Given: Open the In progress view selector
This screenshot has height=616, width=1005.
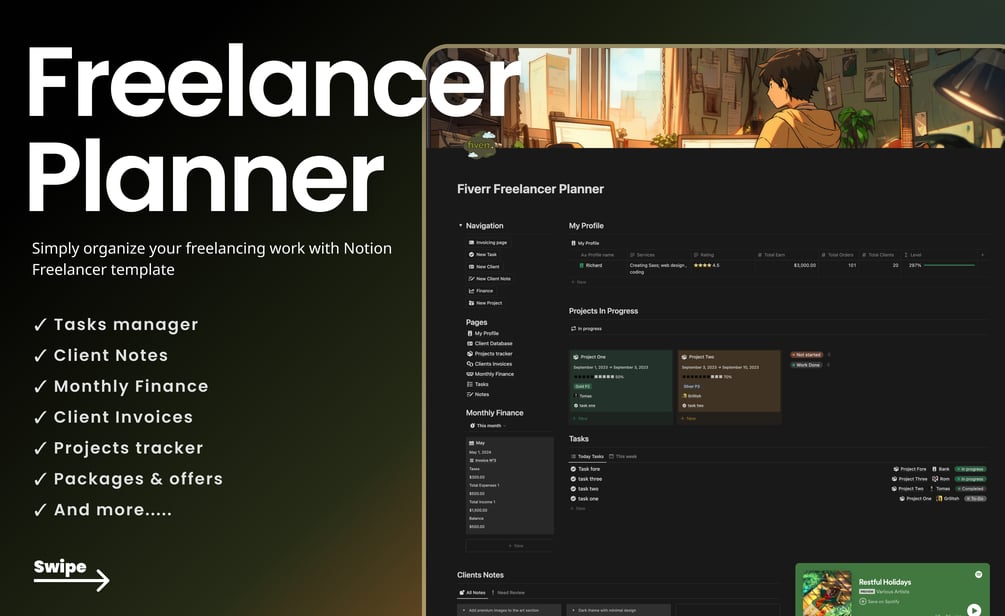Looking at the screenshot, I should 586,329.
